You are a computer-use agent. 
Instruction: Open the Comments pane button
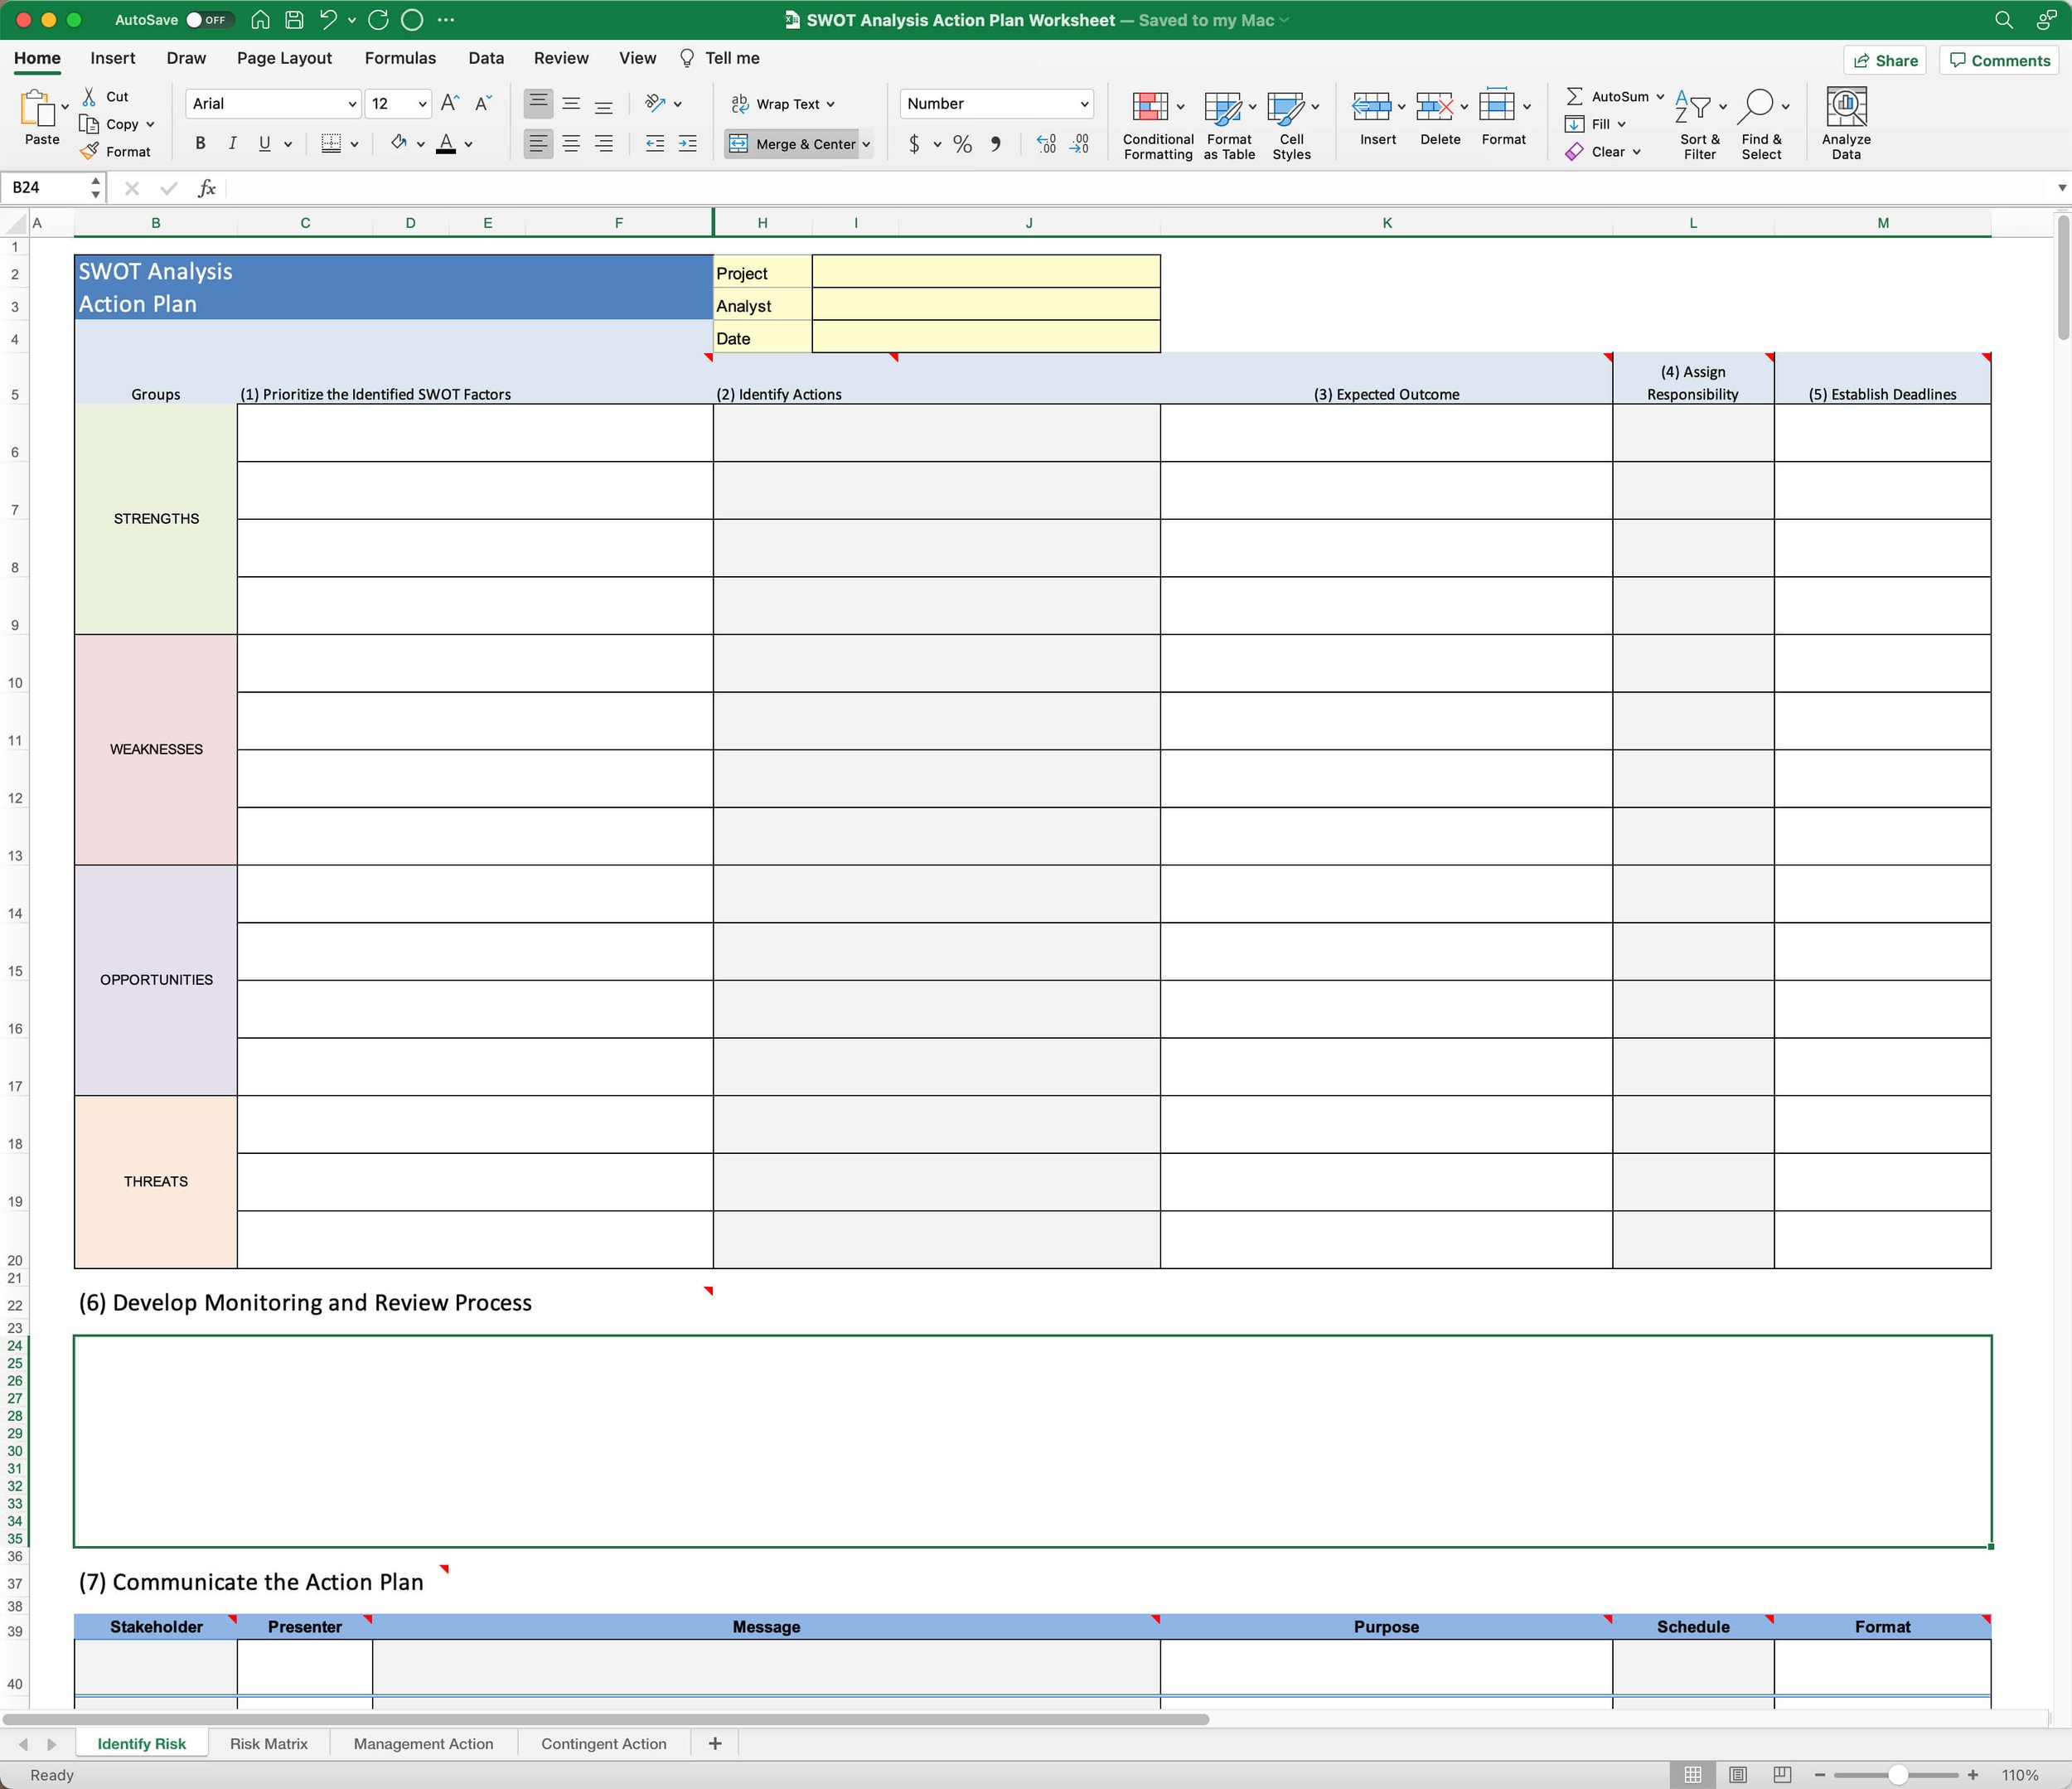[2000, 60]
